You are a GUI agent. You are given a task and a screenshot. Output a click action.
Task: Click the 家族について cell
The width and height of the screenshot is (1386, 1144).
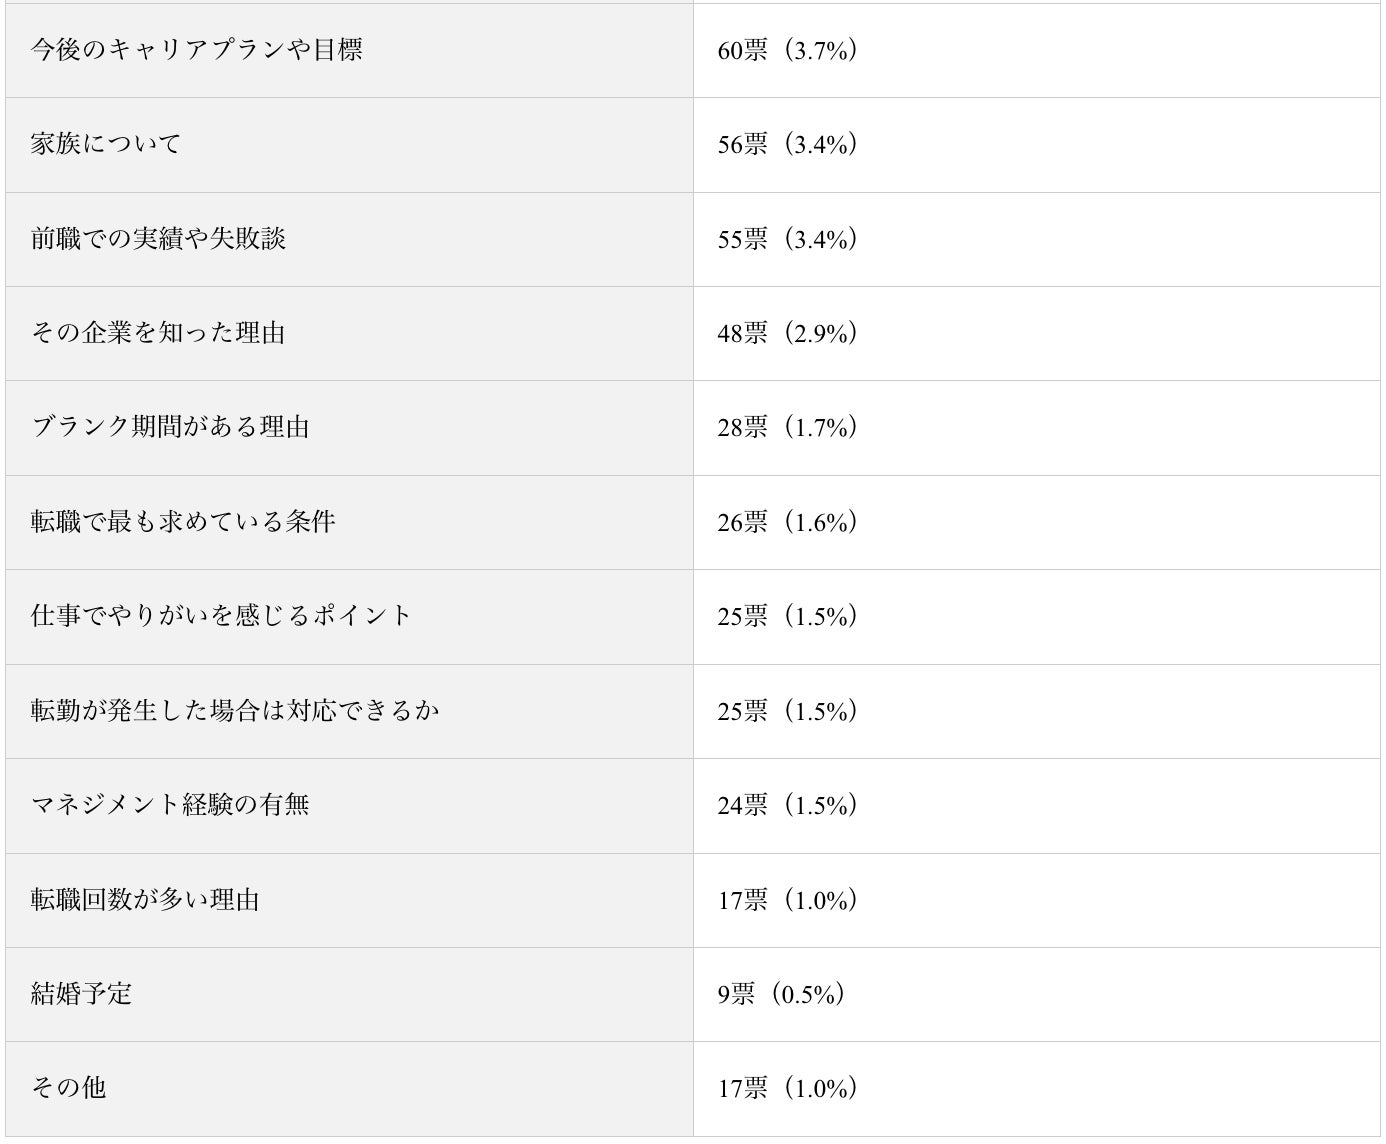(x=106, y=144)
